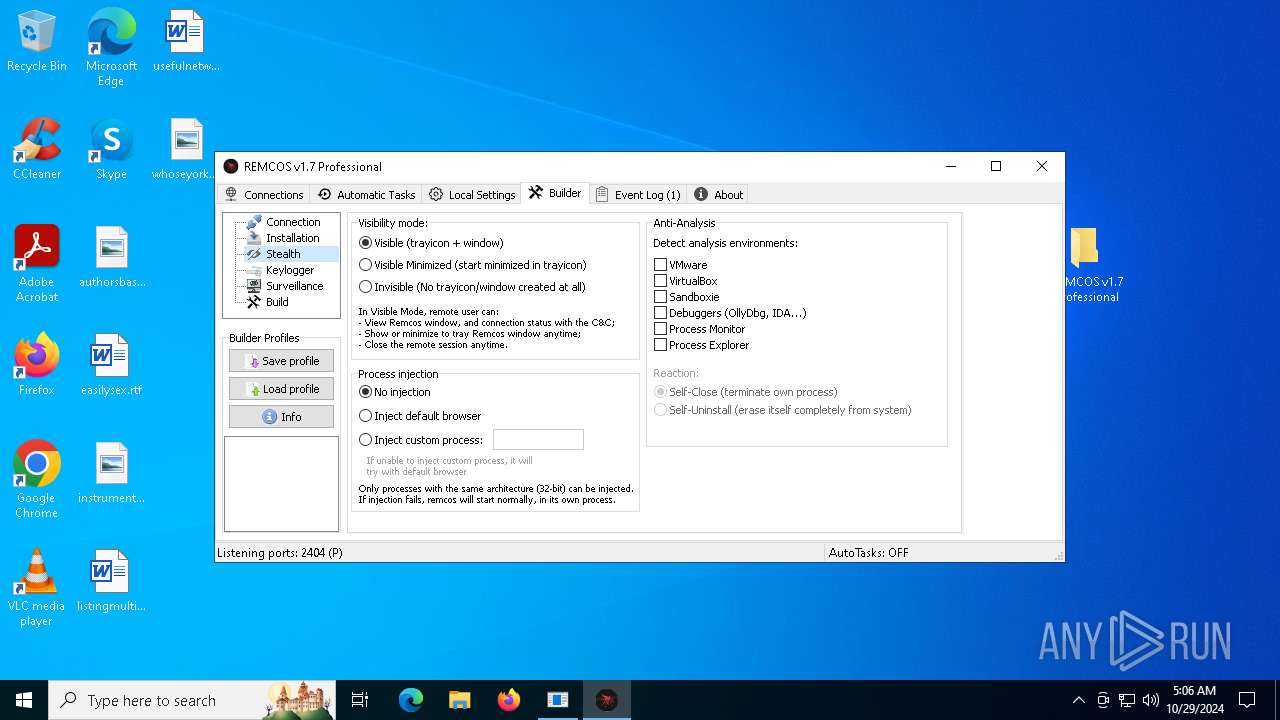This screenshot has width=1280, height=720.
Task: Select the instrument image file icon
Action: click(112, 474)
